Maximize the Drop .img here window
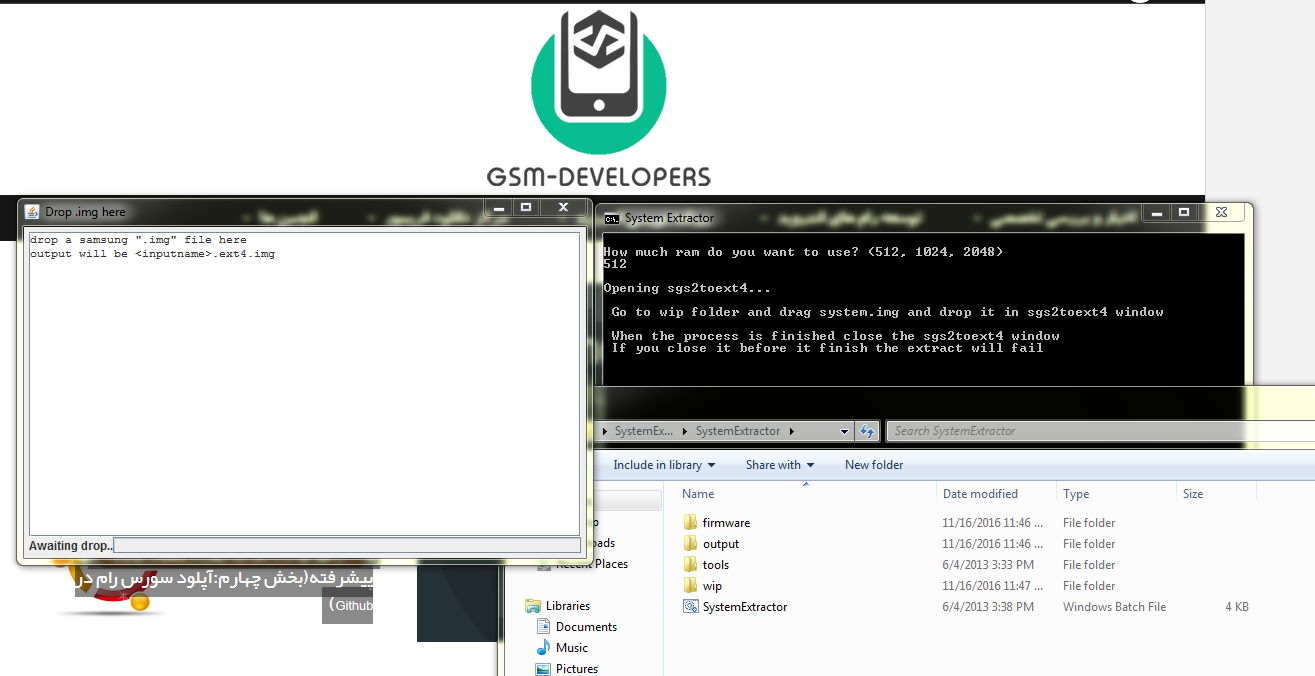 pyautogui.click(x=526, y=207)
